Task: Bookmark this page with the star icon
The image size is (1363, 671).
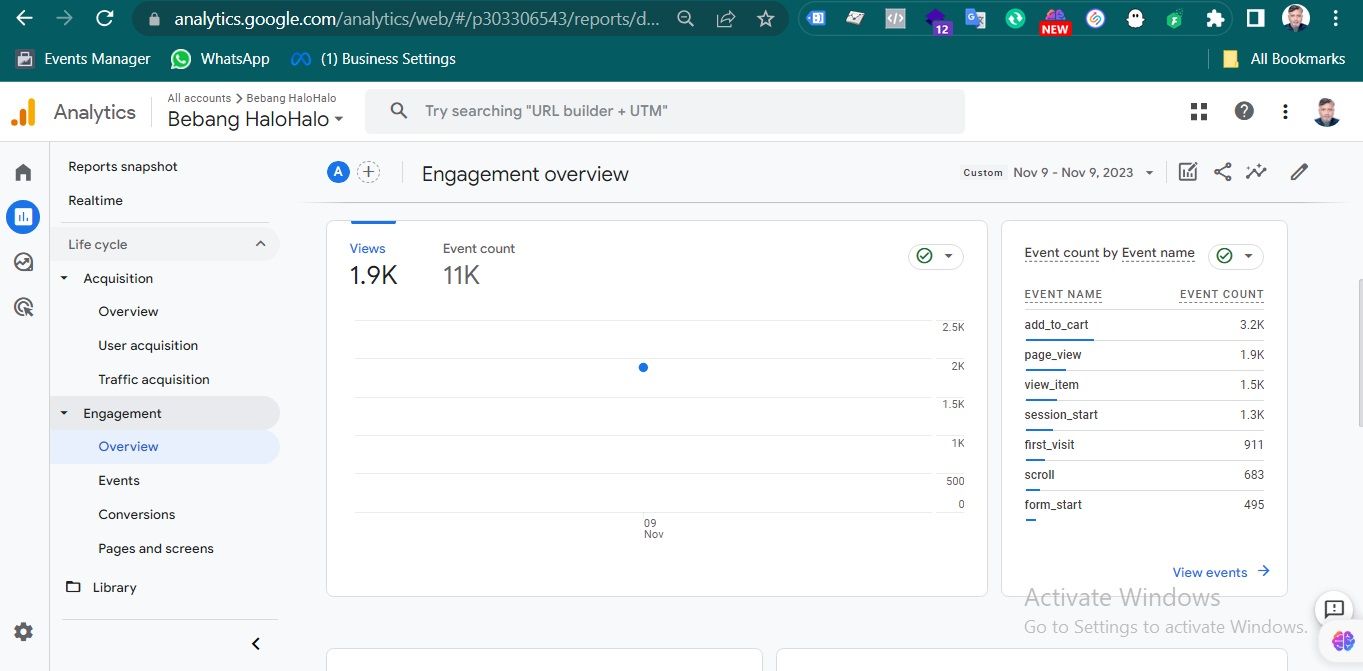Action: (x=765, y=19)
